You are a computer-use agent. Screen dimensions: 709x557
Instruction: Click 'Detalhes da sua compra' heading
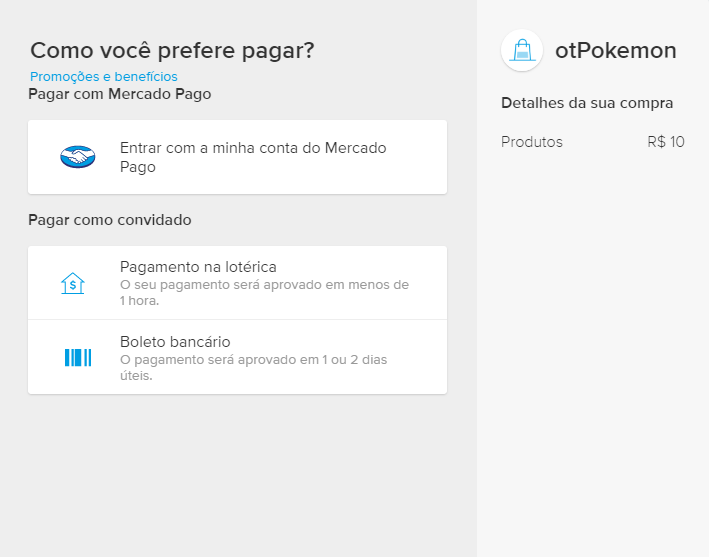[587, 103]
